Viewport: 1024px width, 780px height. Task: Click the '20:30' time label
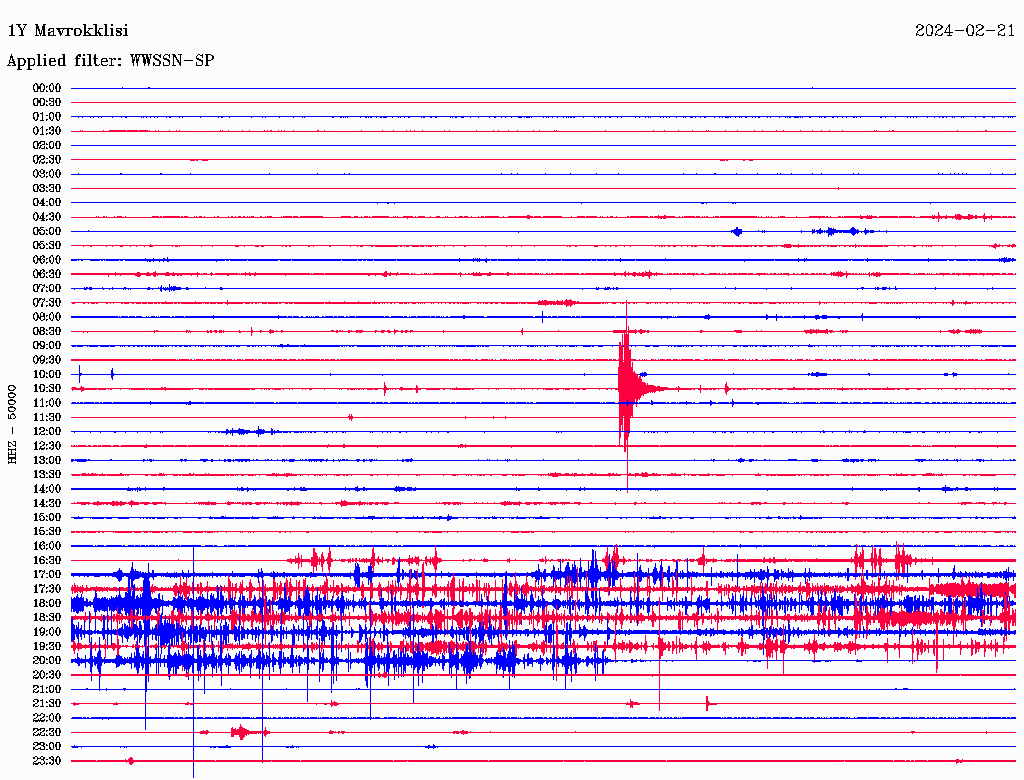click(x=46, y=675)
